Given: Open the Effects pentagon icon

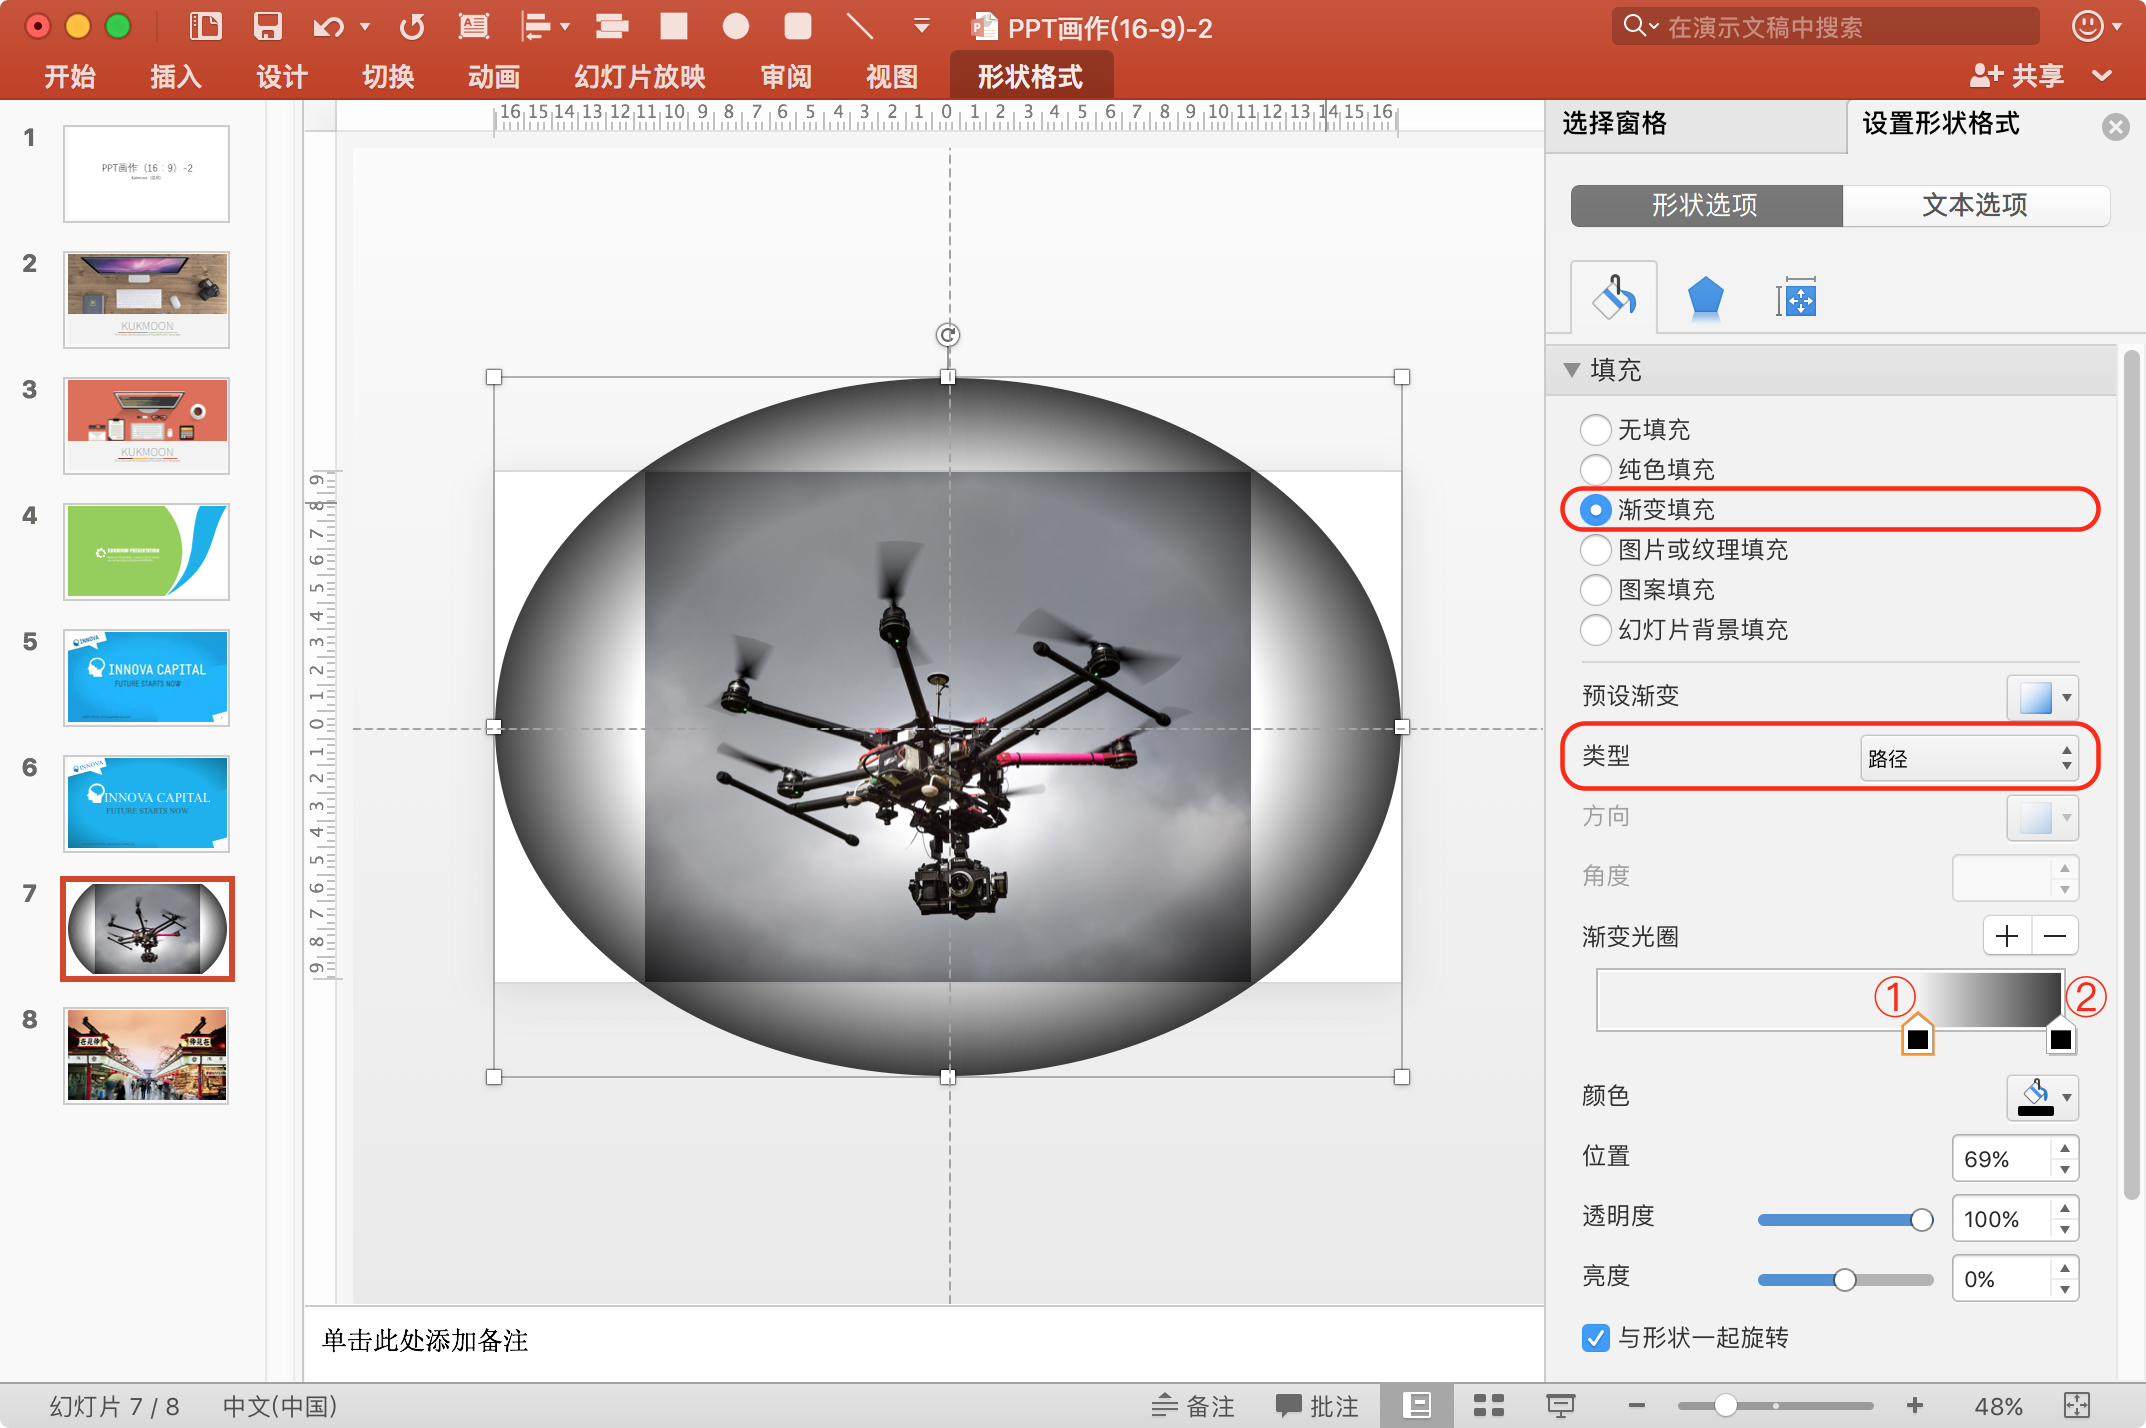Looking at the screenshot, I should coord(1705,297).
